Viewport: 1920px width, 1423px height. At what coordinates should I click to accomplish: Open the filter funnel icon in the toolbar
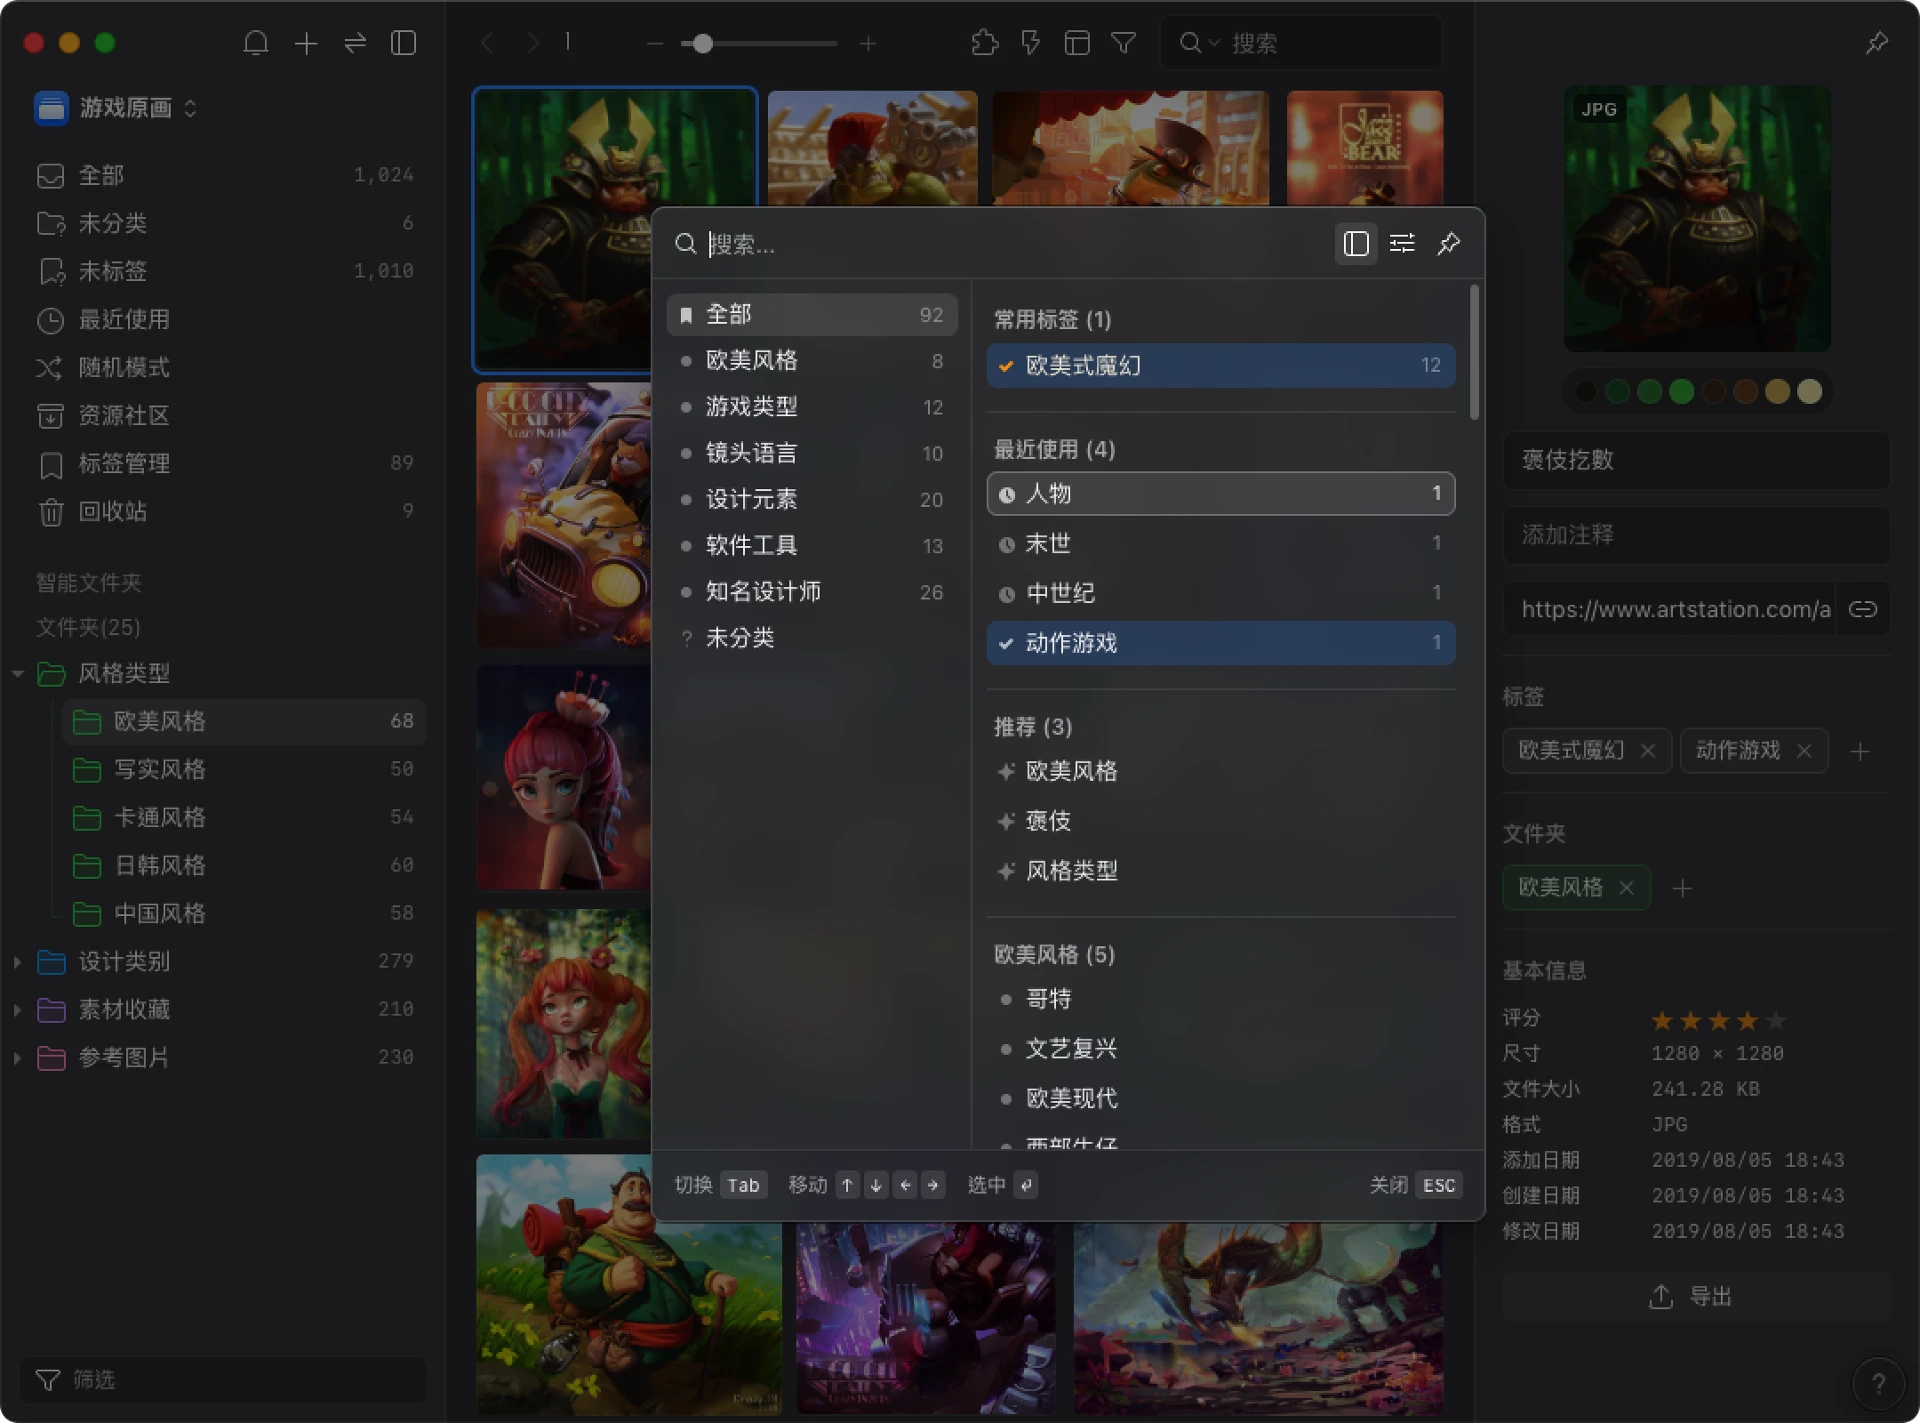pyautogui.click(x=1123, y=43)
